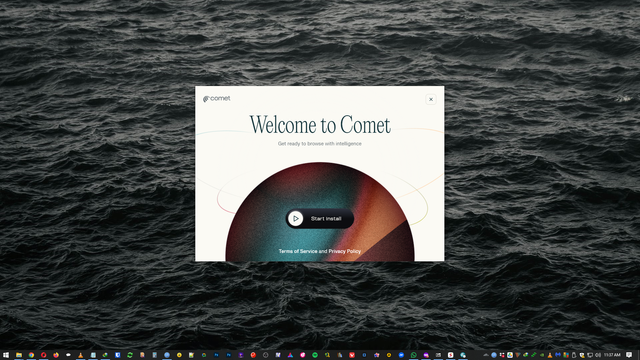Open the Windows Start menu
Viewport: 640px width, 360px height.
click(6, 355)
